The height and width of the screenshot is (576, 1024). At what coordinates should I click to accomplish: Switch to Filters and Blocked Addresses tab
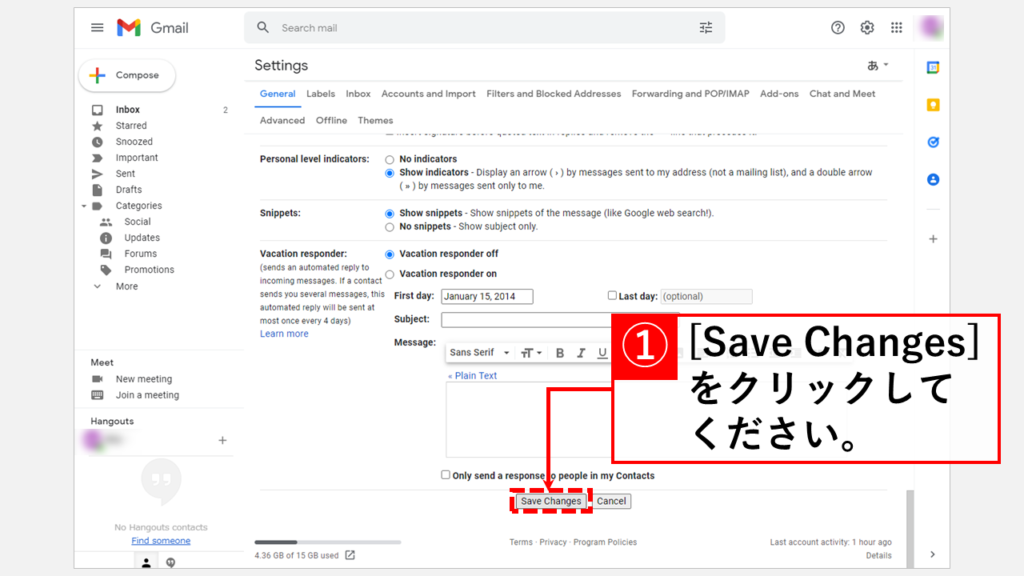(553, 94)
